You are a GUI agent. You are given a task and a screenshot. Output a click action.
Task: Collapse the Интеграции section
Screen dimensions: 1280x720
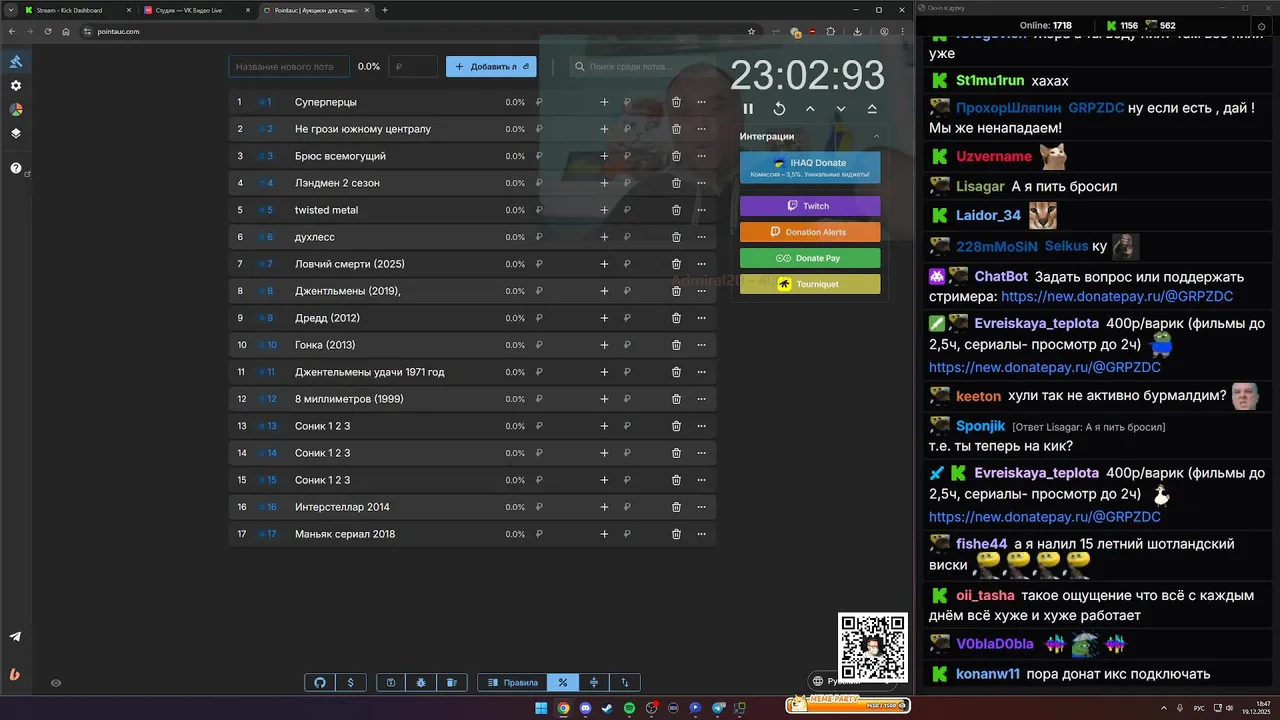(876, 136)
